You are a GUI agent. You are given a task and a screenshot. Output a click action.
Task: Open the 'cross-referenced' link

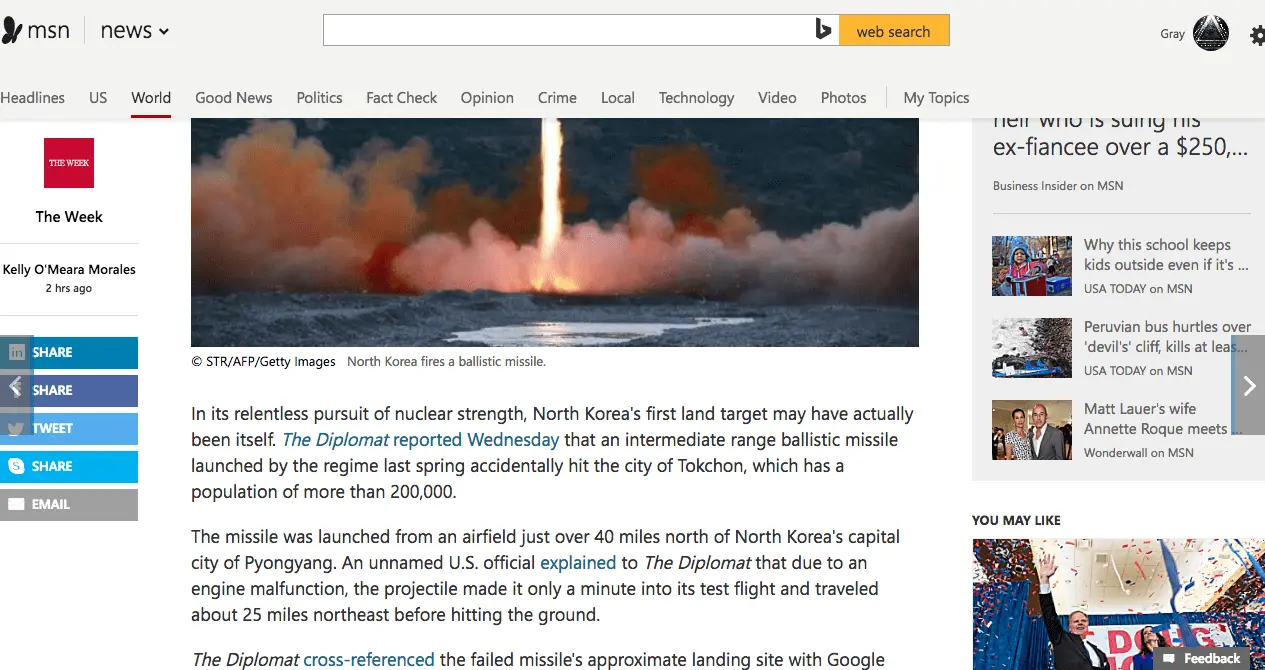point(369,660)
